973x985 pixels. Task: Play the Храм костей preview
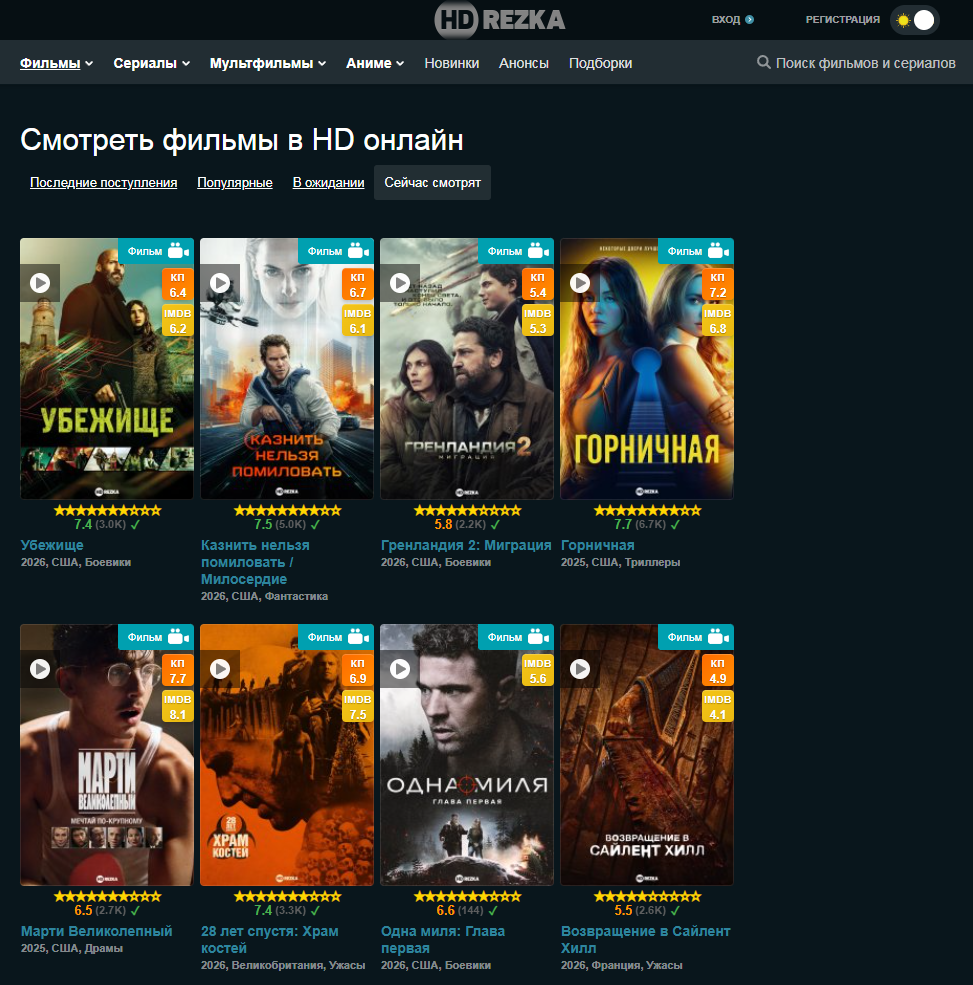(220, 669)
